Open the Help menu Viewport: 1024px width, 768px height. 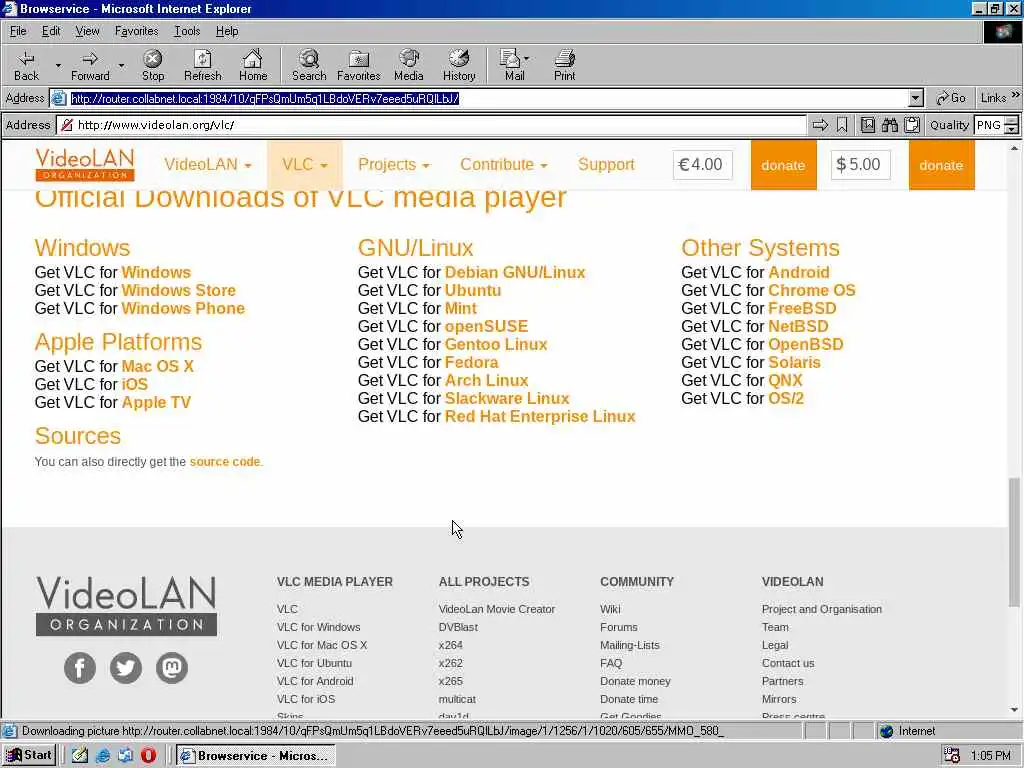(x=227, y=31)
